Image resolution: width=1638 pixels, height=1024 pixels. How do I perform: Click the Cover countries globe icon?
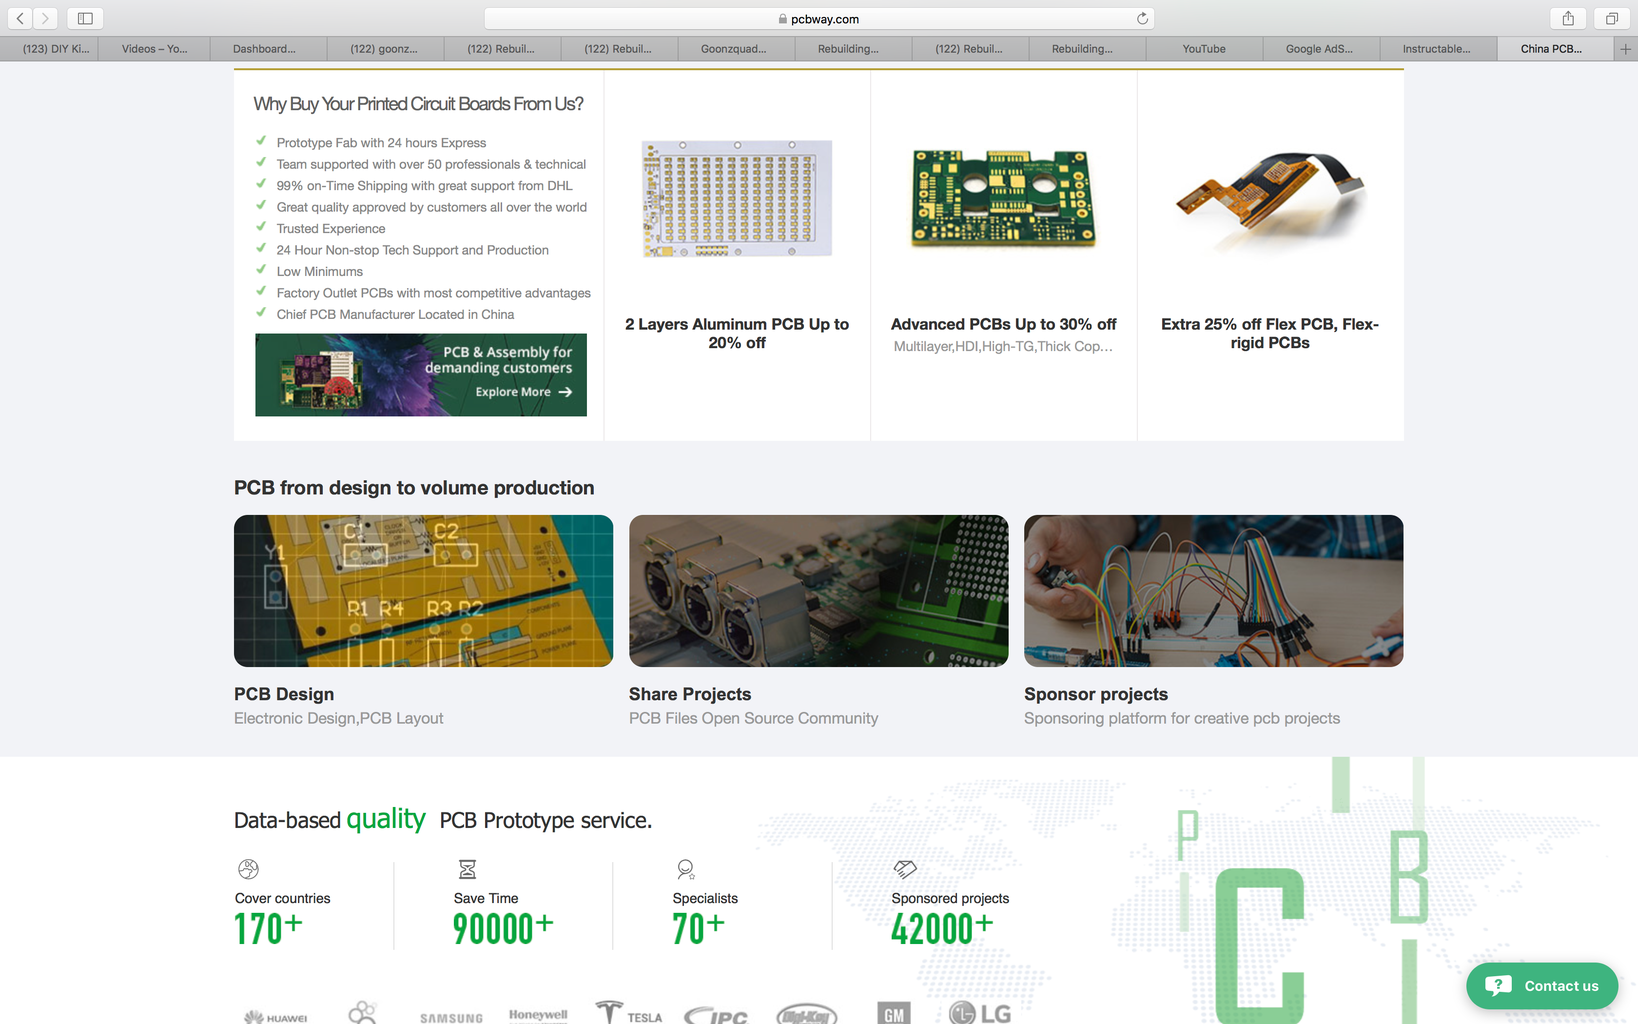pos(248,869)
